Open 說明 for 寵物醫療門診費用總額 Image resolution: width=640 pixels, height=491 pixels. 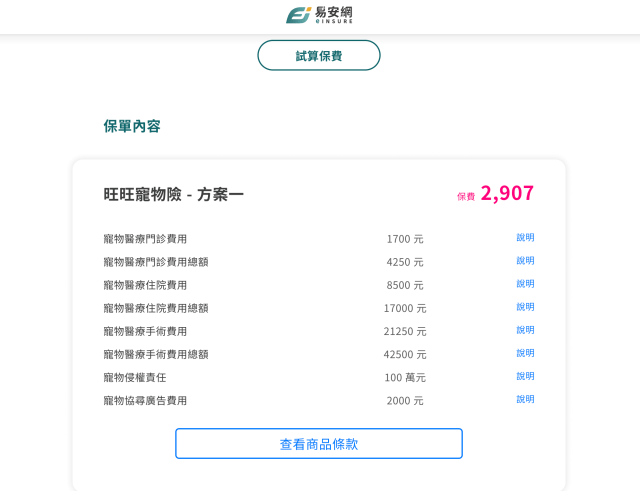coord(525,261)
